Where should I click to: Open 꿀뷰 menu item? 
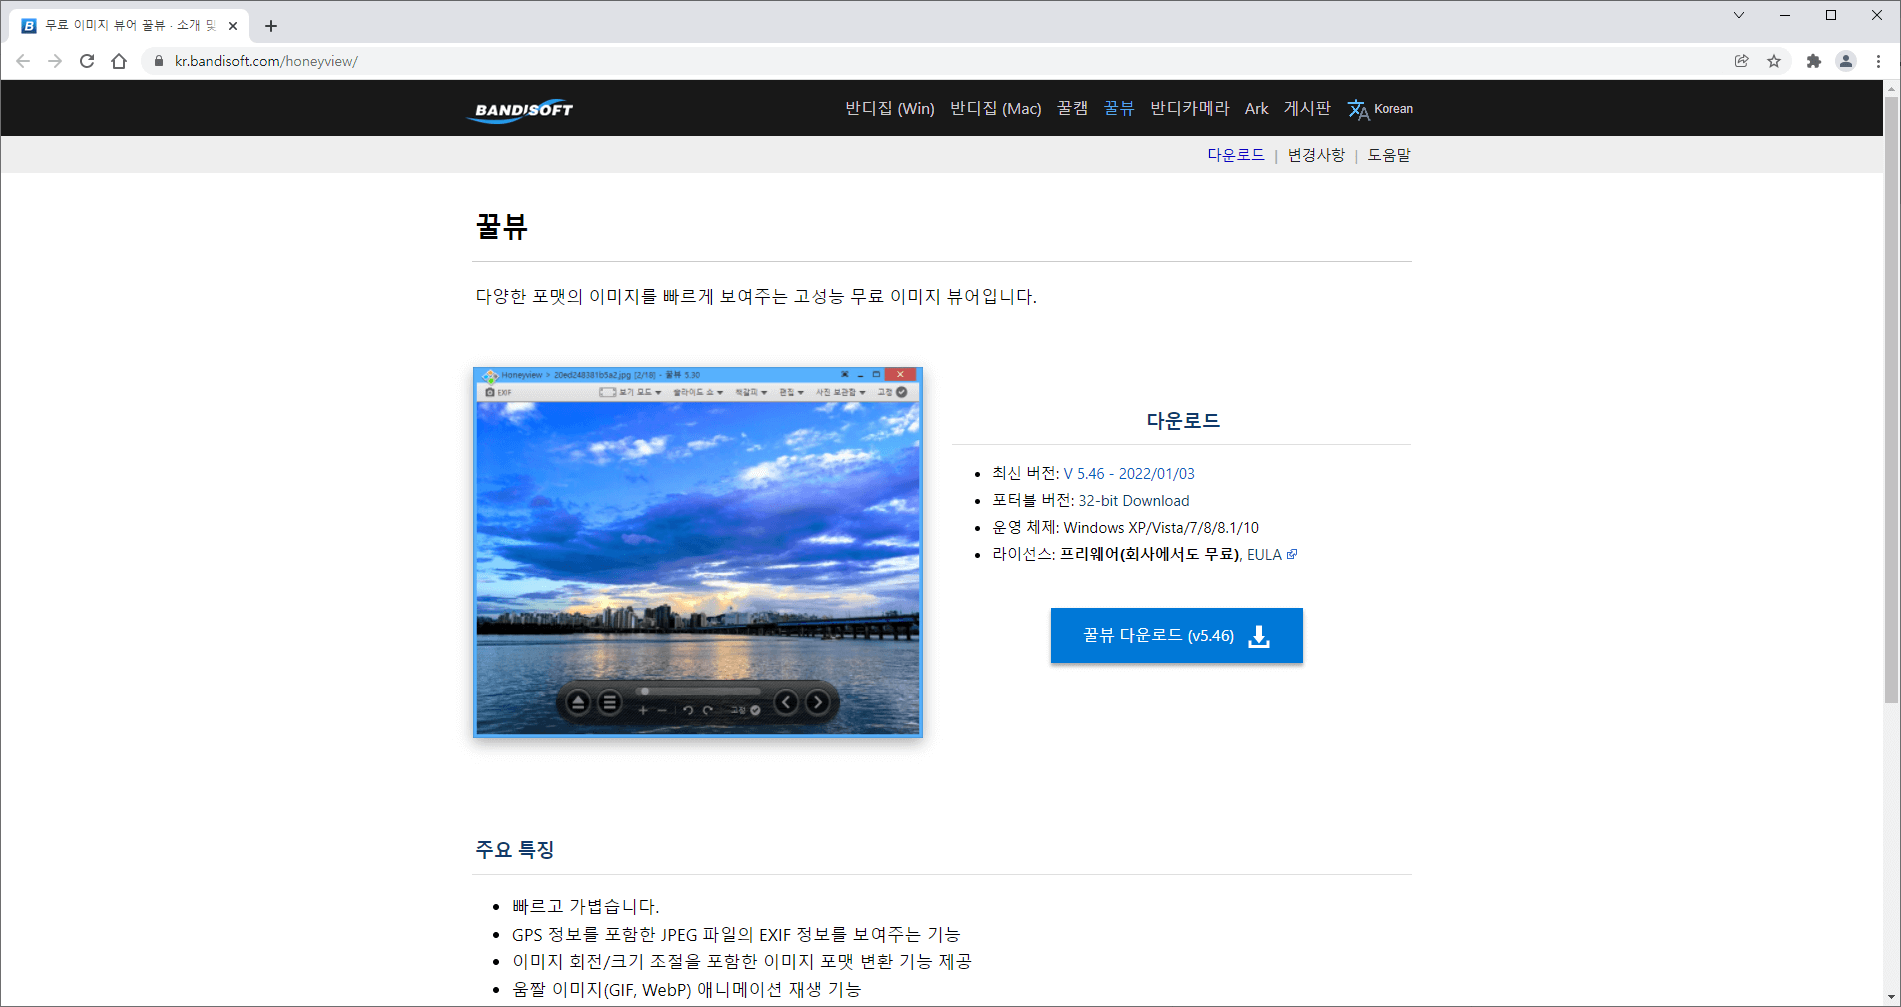click(x=1119, y=108)
